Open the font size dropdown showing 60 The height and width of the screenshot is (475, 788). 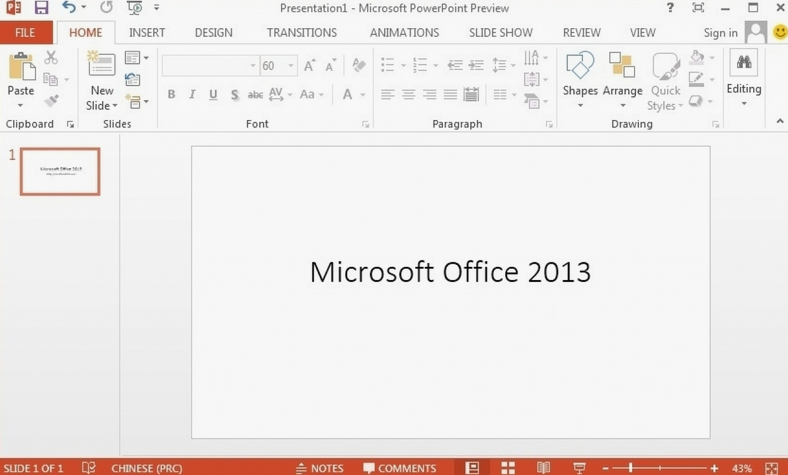pos(291,66)
